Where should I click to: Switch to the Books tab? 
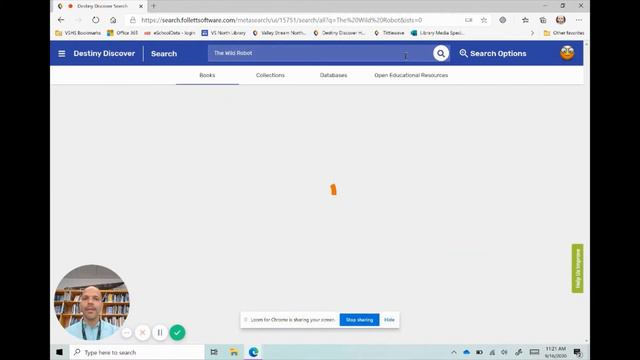pos(207,75)
